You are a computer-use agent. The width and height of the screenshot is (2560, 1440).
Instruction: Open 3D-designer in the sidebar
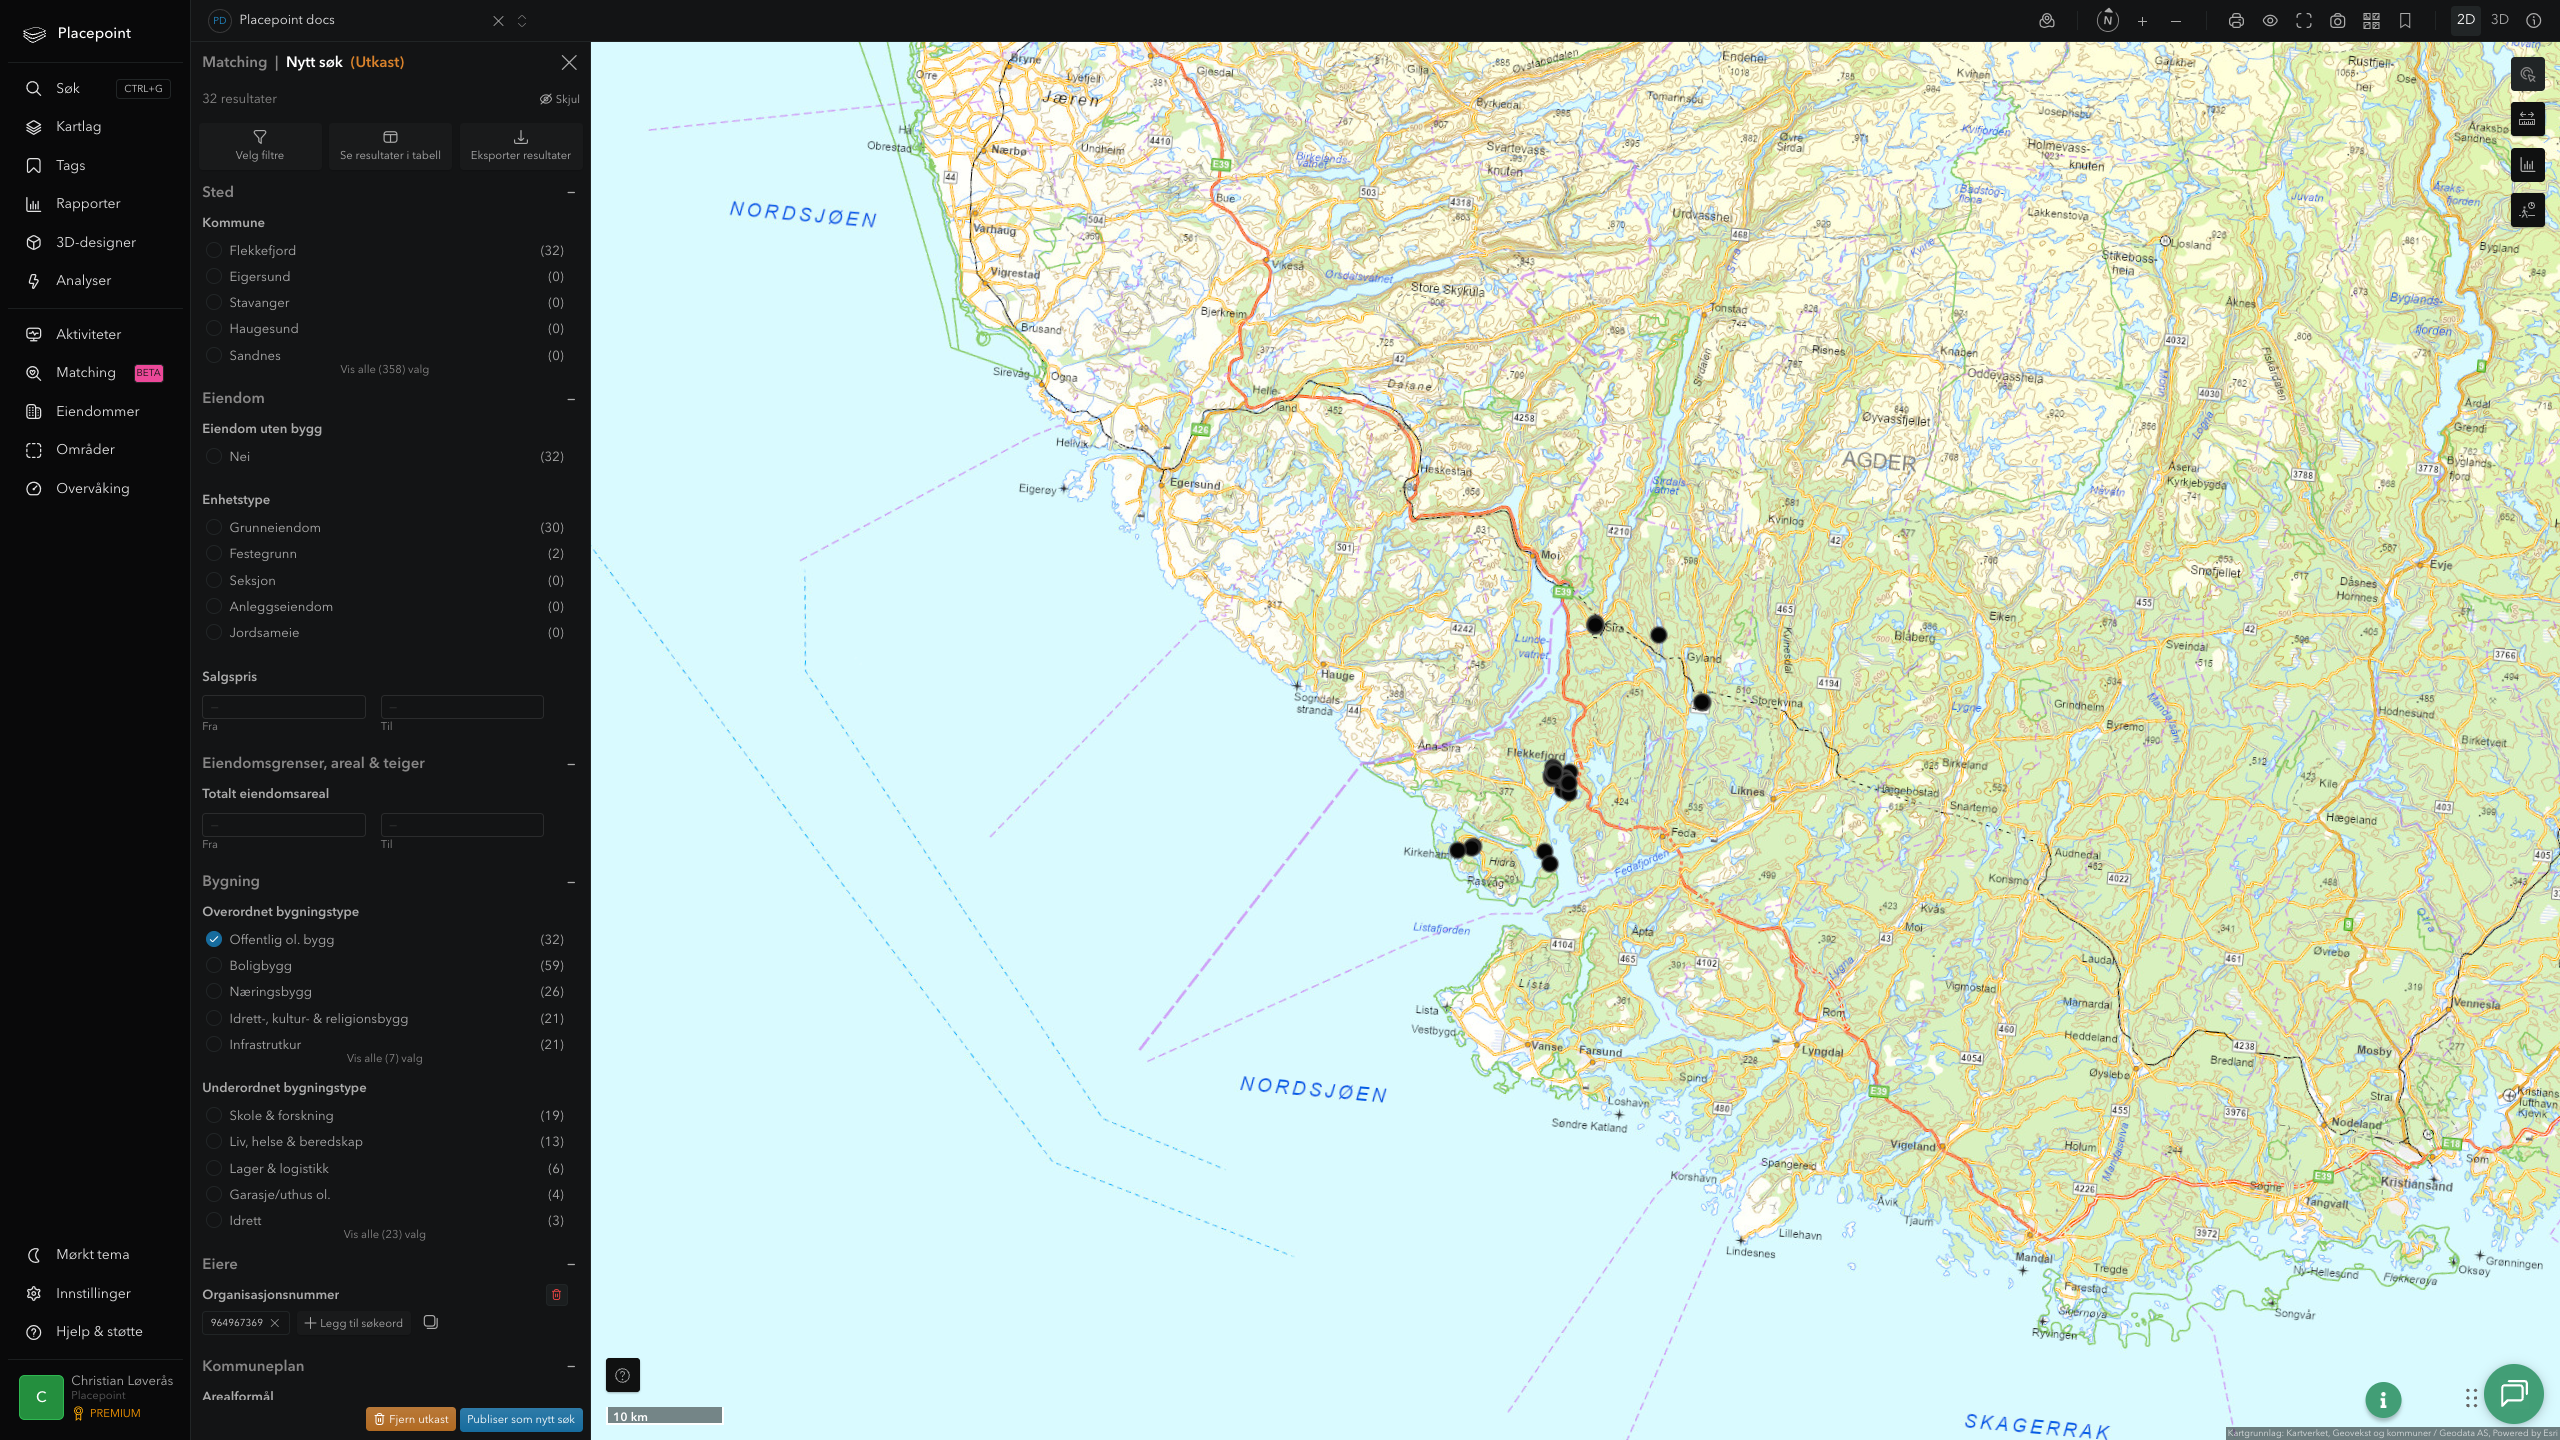97,242
